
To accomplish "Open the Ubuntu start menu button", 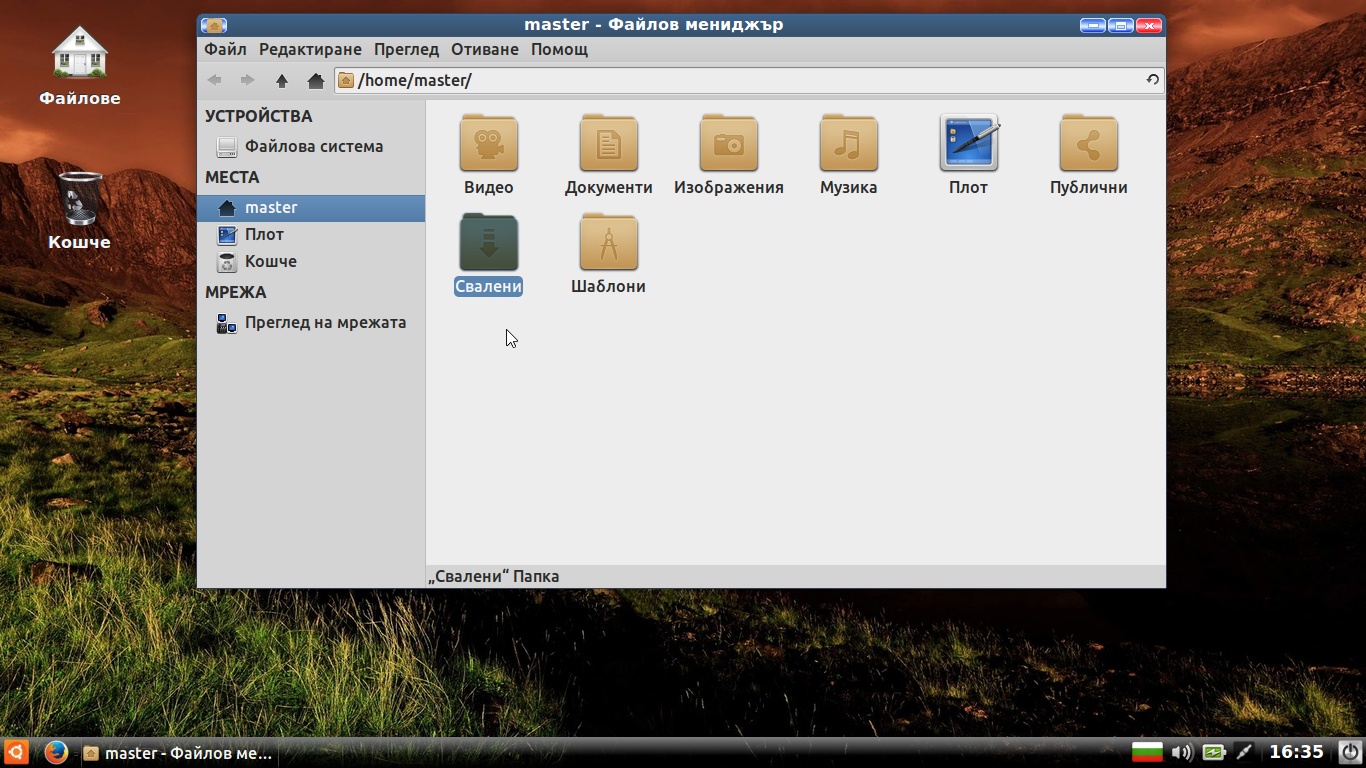I will [x=16, y=752].
